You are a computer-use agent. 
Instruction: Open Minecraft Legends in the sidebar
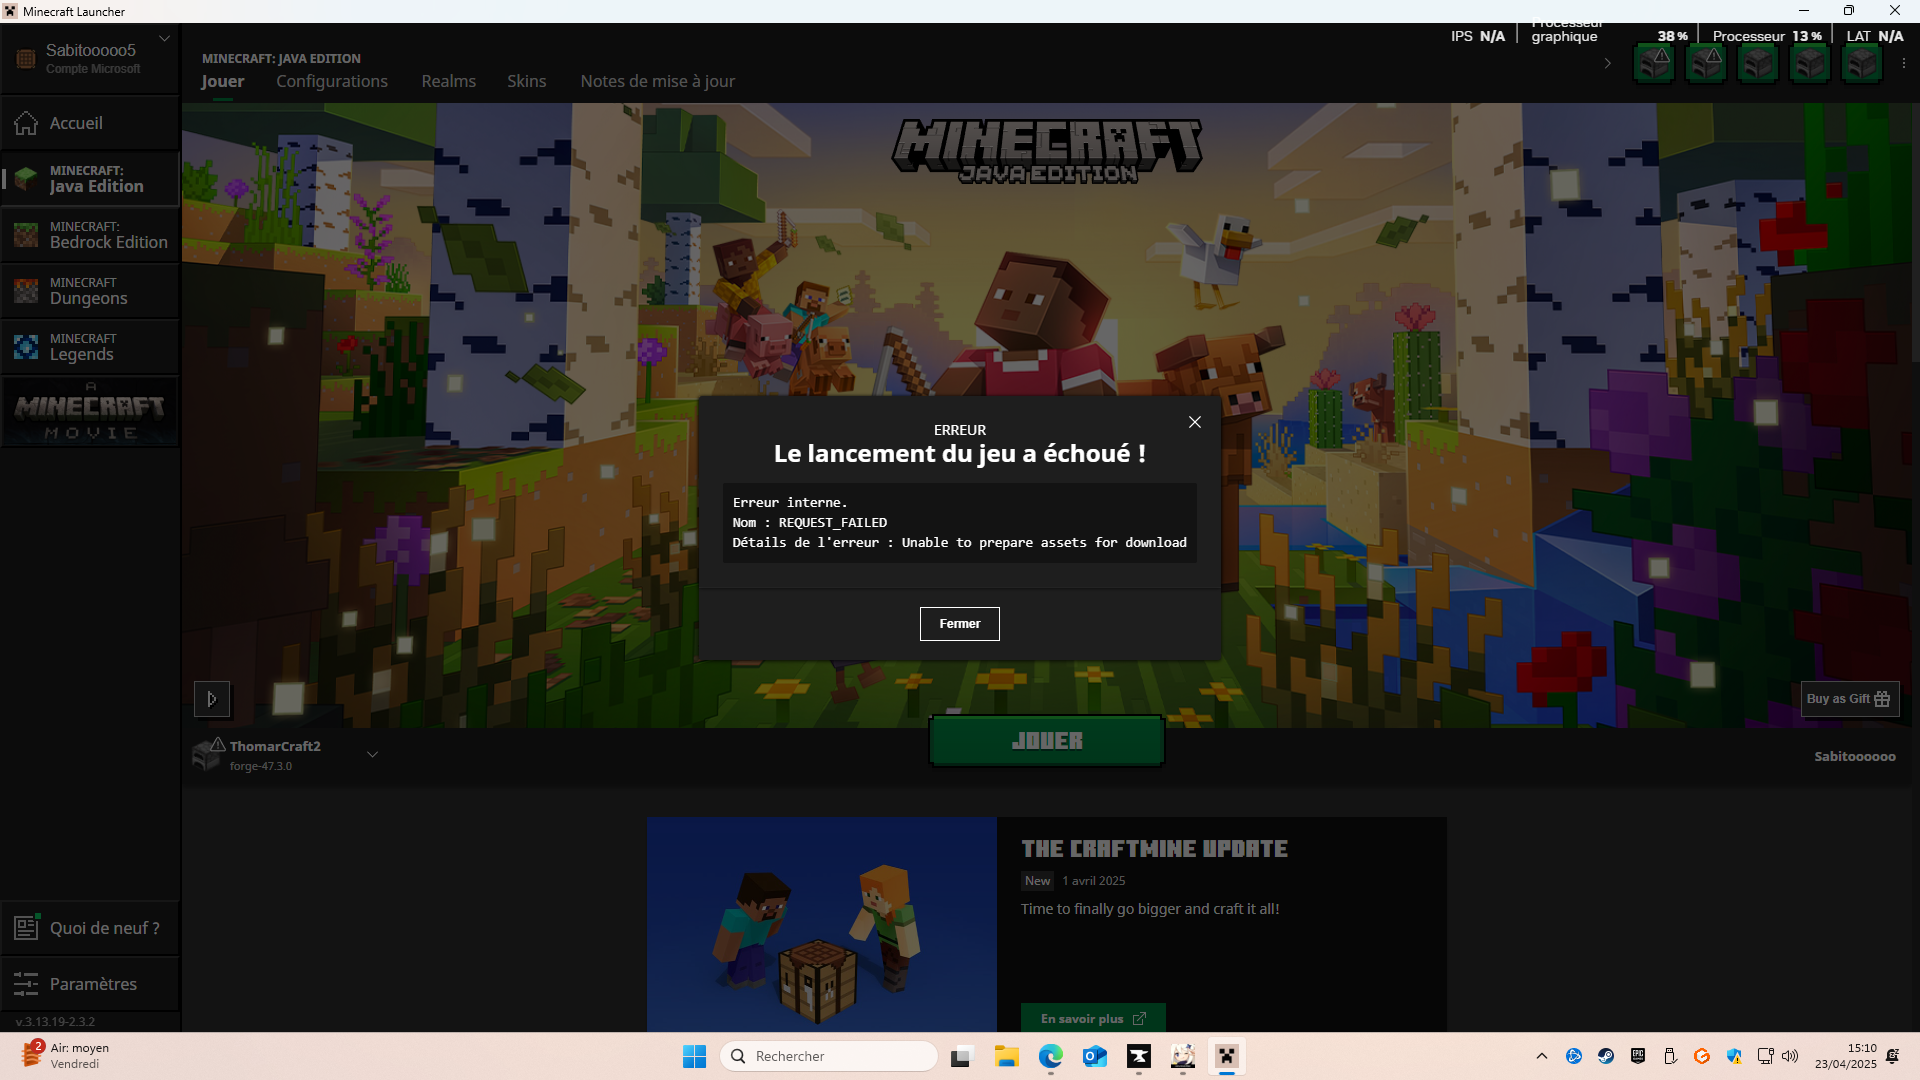(90, 347)
